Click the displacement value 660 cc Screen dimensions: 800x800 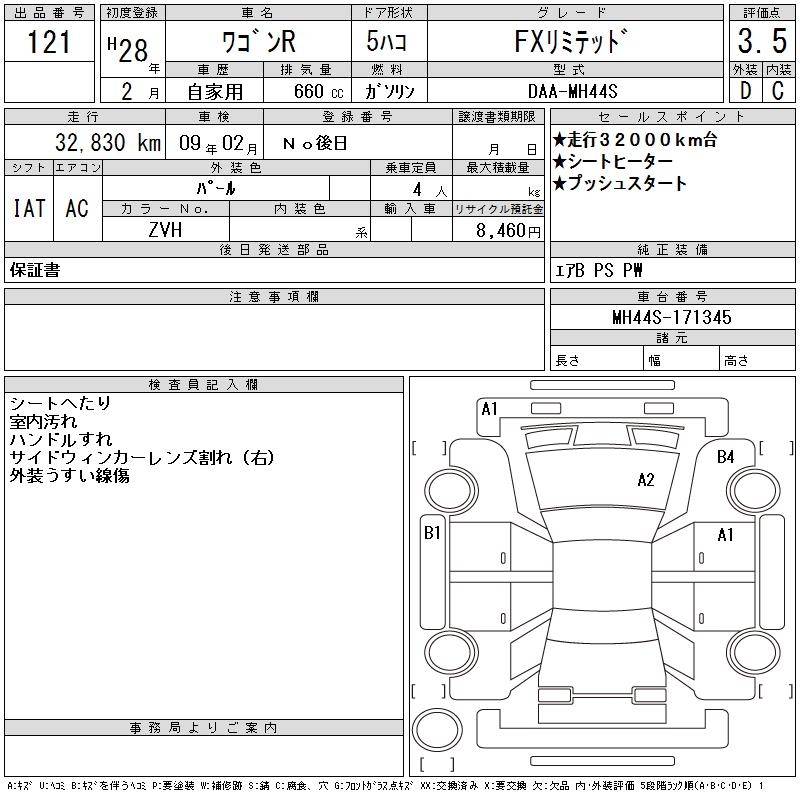point(318,91)
